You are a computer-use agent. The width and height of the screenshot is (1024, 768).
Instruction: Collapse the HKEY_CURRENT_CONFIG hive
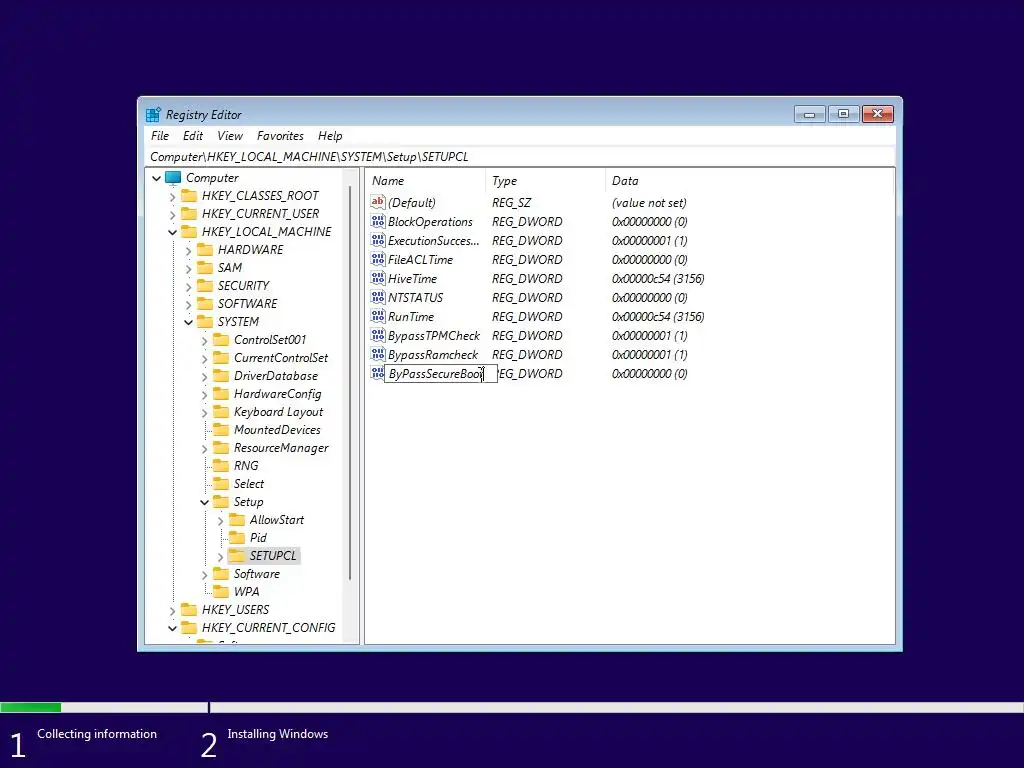[x=172, y=628]
